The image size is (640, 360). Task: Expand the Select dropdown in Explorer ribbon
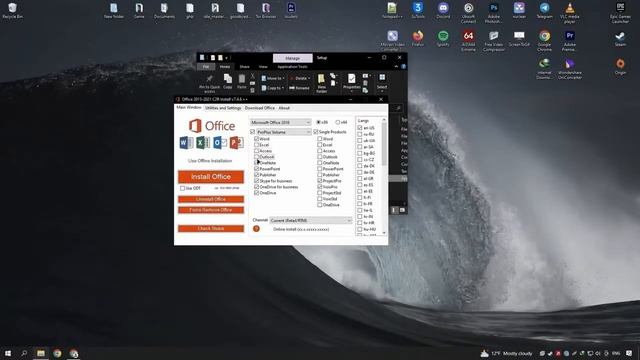(382, 90)
